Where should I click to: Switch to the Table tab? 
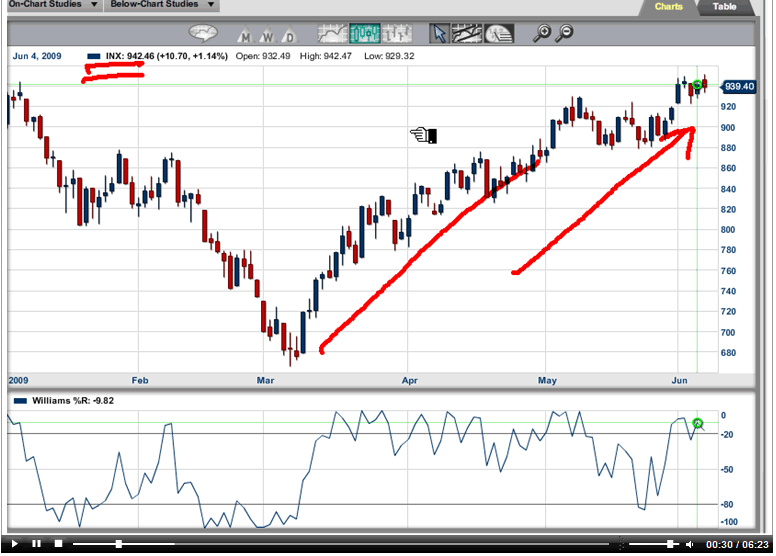(726, 7)
